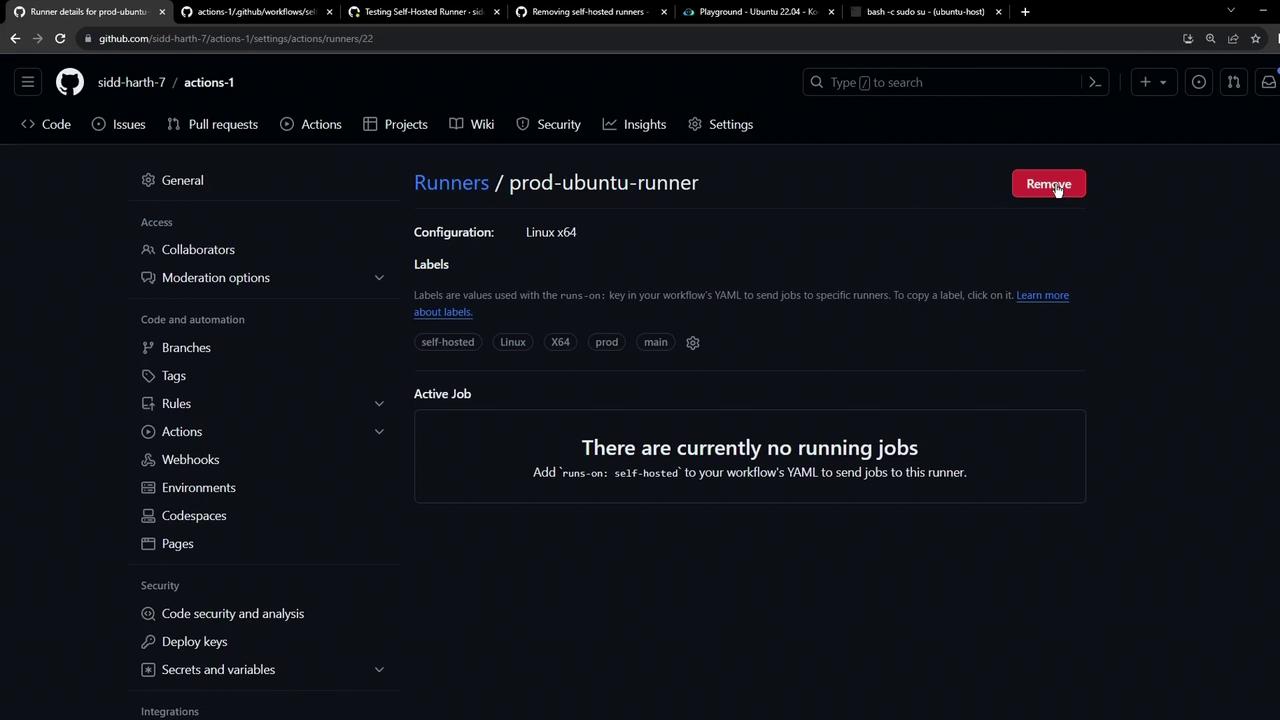Click the red Remove button
This screenshot has width=1280, height=720.
pyautogui.click(x=1048, y=184)
